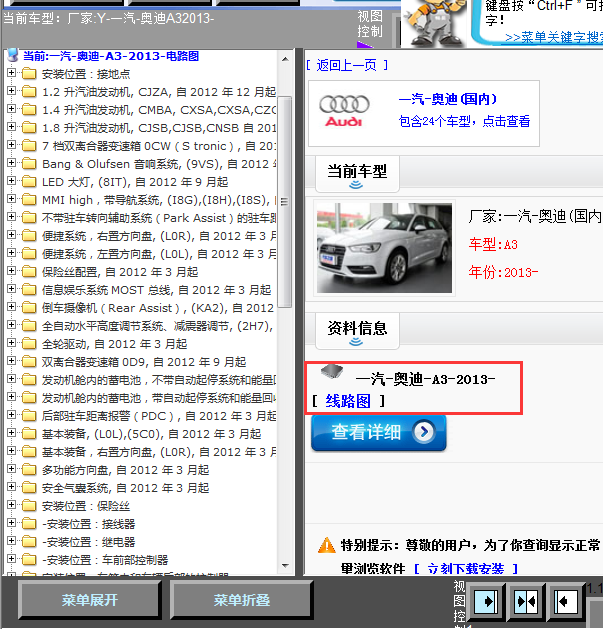Select 发动机舱内的蓄电池，不带自动起停系统 item
This screenshot has width=603, height=629.
point(159,380)
